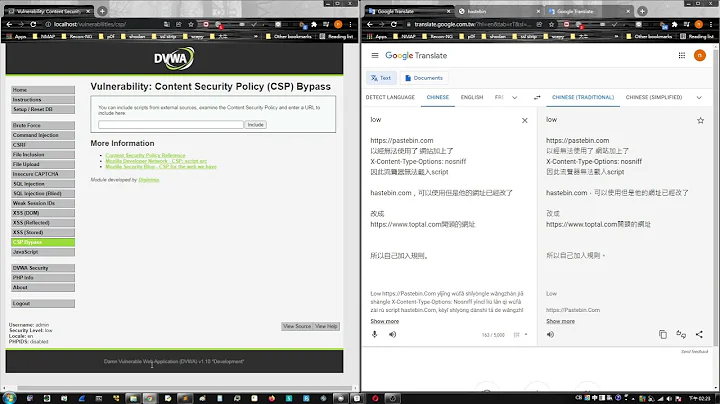This screenshot has width=720, height=404.
Task: Open Setup / Reset DB page
Action: pyautogui.click(x=43, y=109)
